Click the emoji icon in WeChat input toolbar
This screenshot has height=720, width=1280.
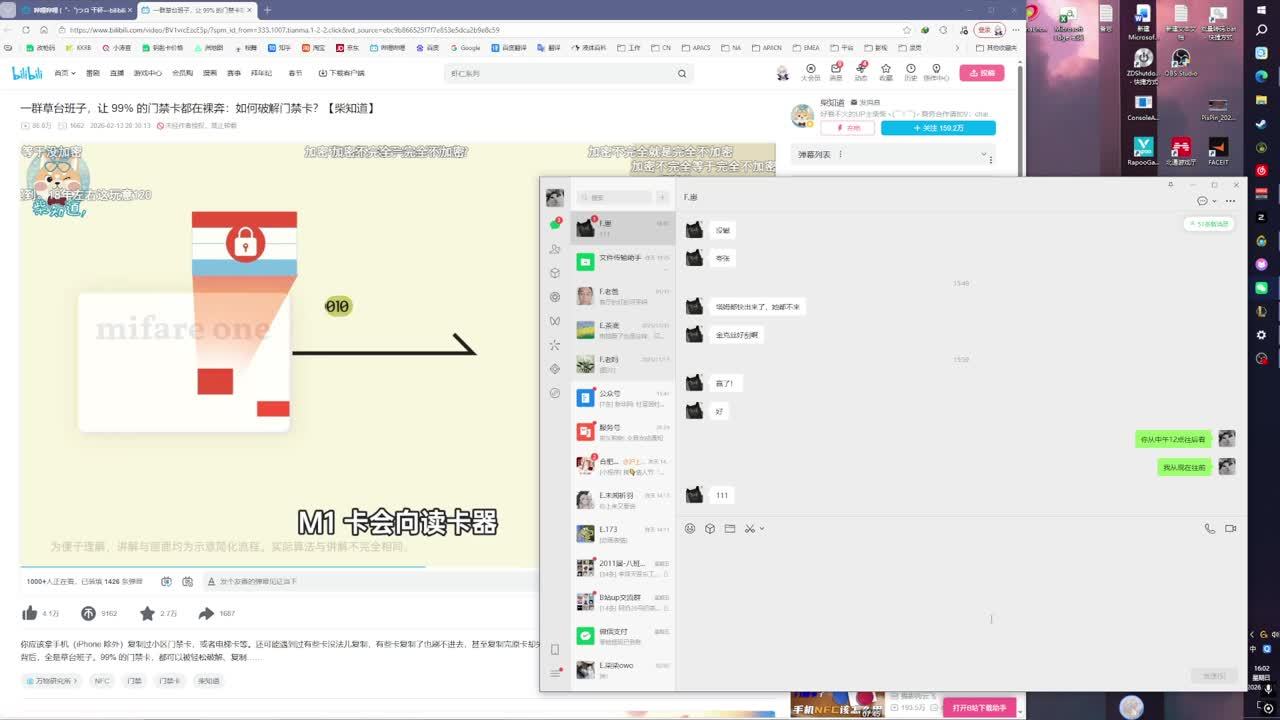click(690, 528)
